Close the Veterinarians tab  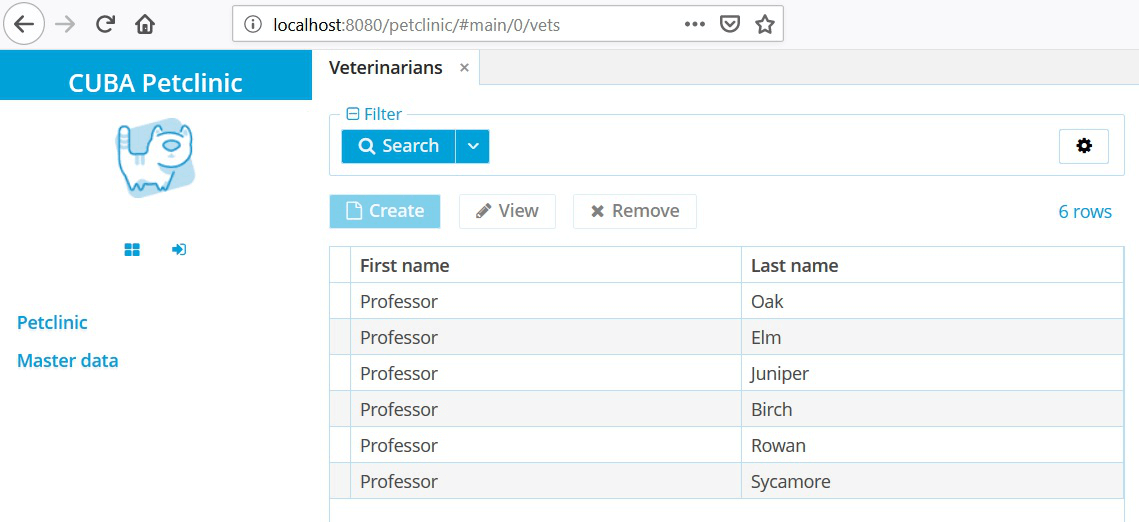click(x=464, y=68)
